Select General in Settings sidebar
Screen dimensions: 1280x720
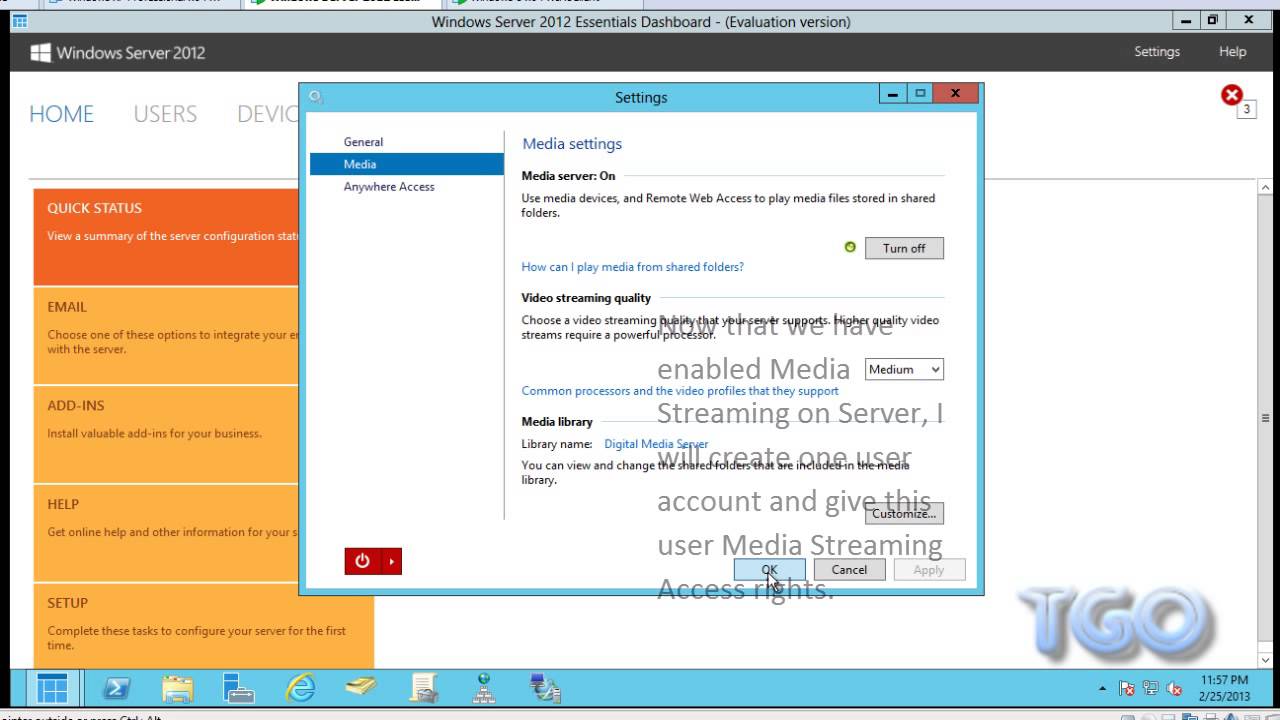coord(363,142)
